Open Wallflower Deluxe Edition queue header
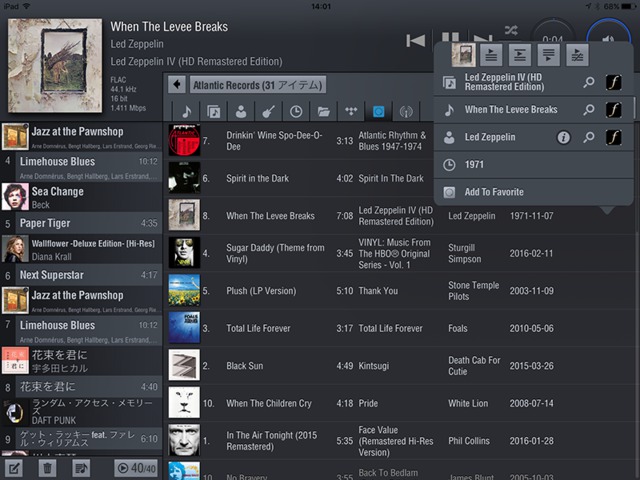This screenshot has width=640, height=480. (x=82, y=249)
